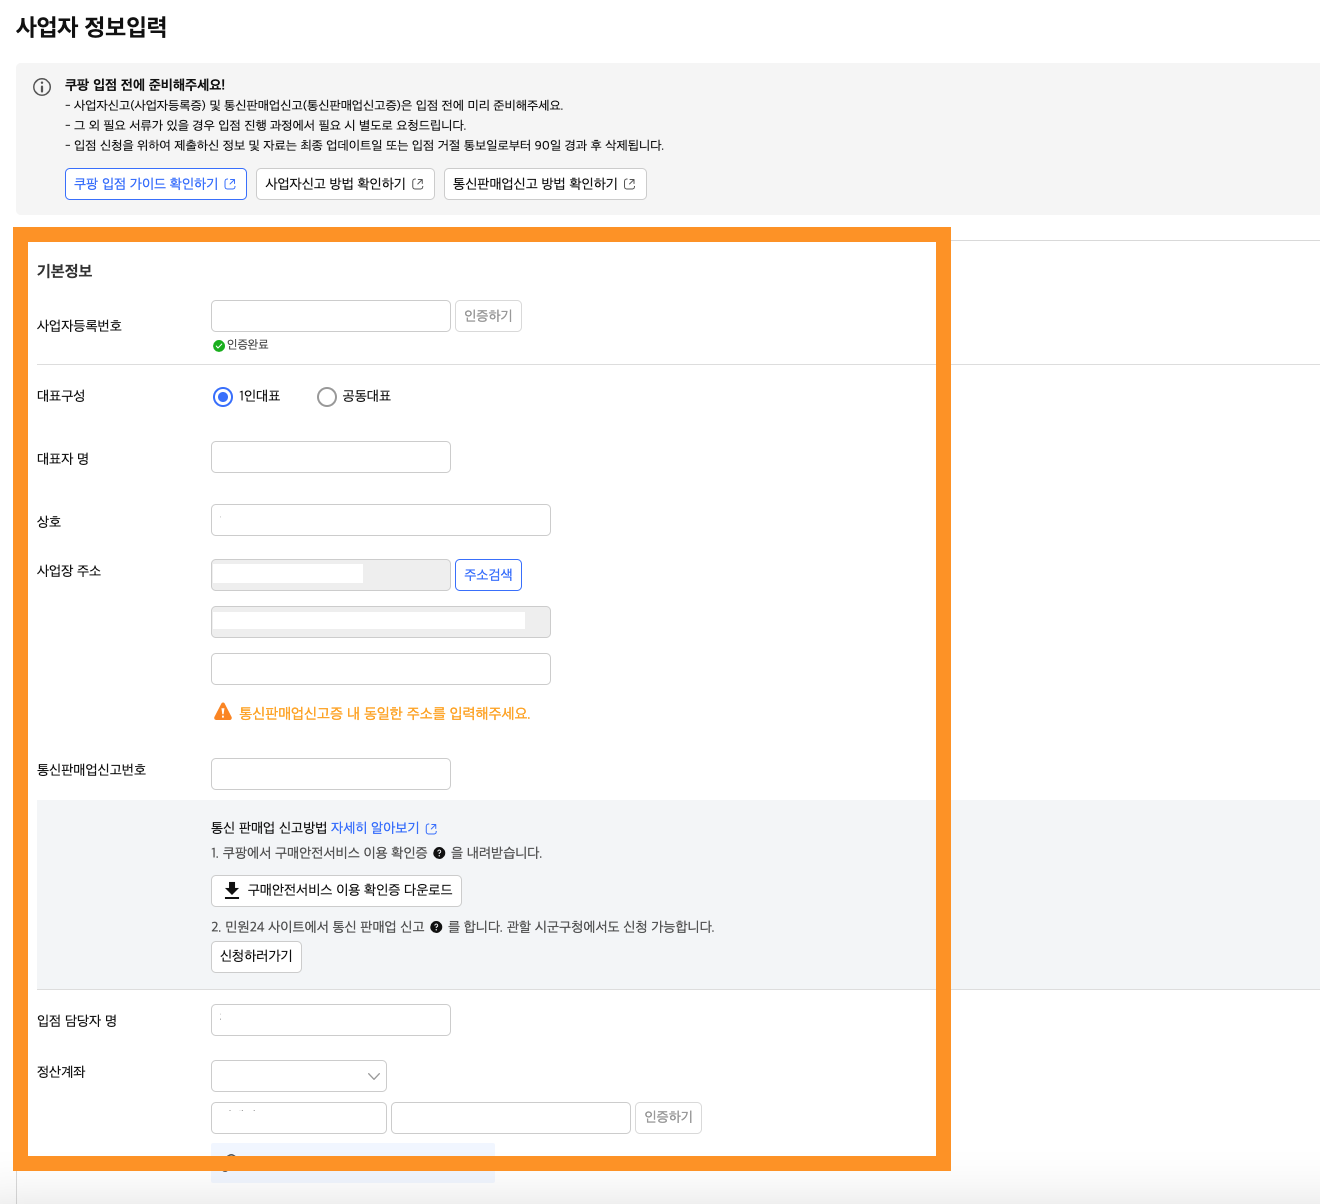
Task: Click the 사업자 정보입력 page title
Action: click(x=91, y=27)
